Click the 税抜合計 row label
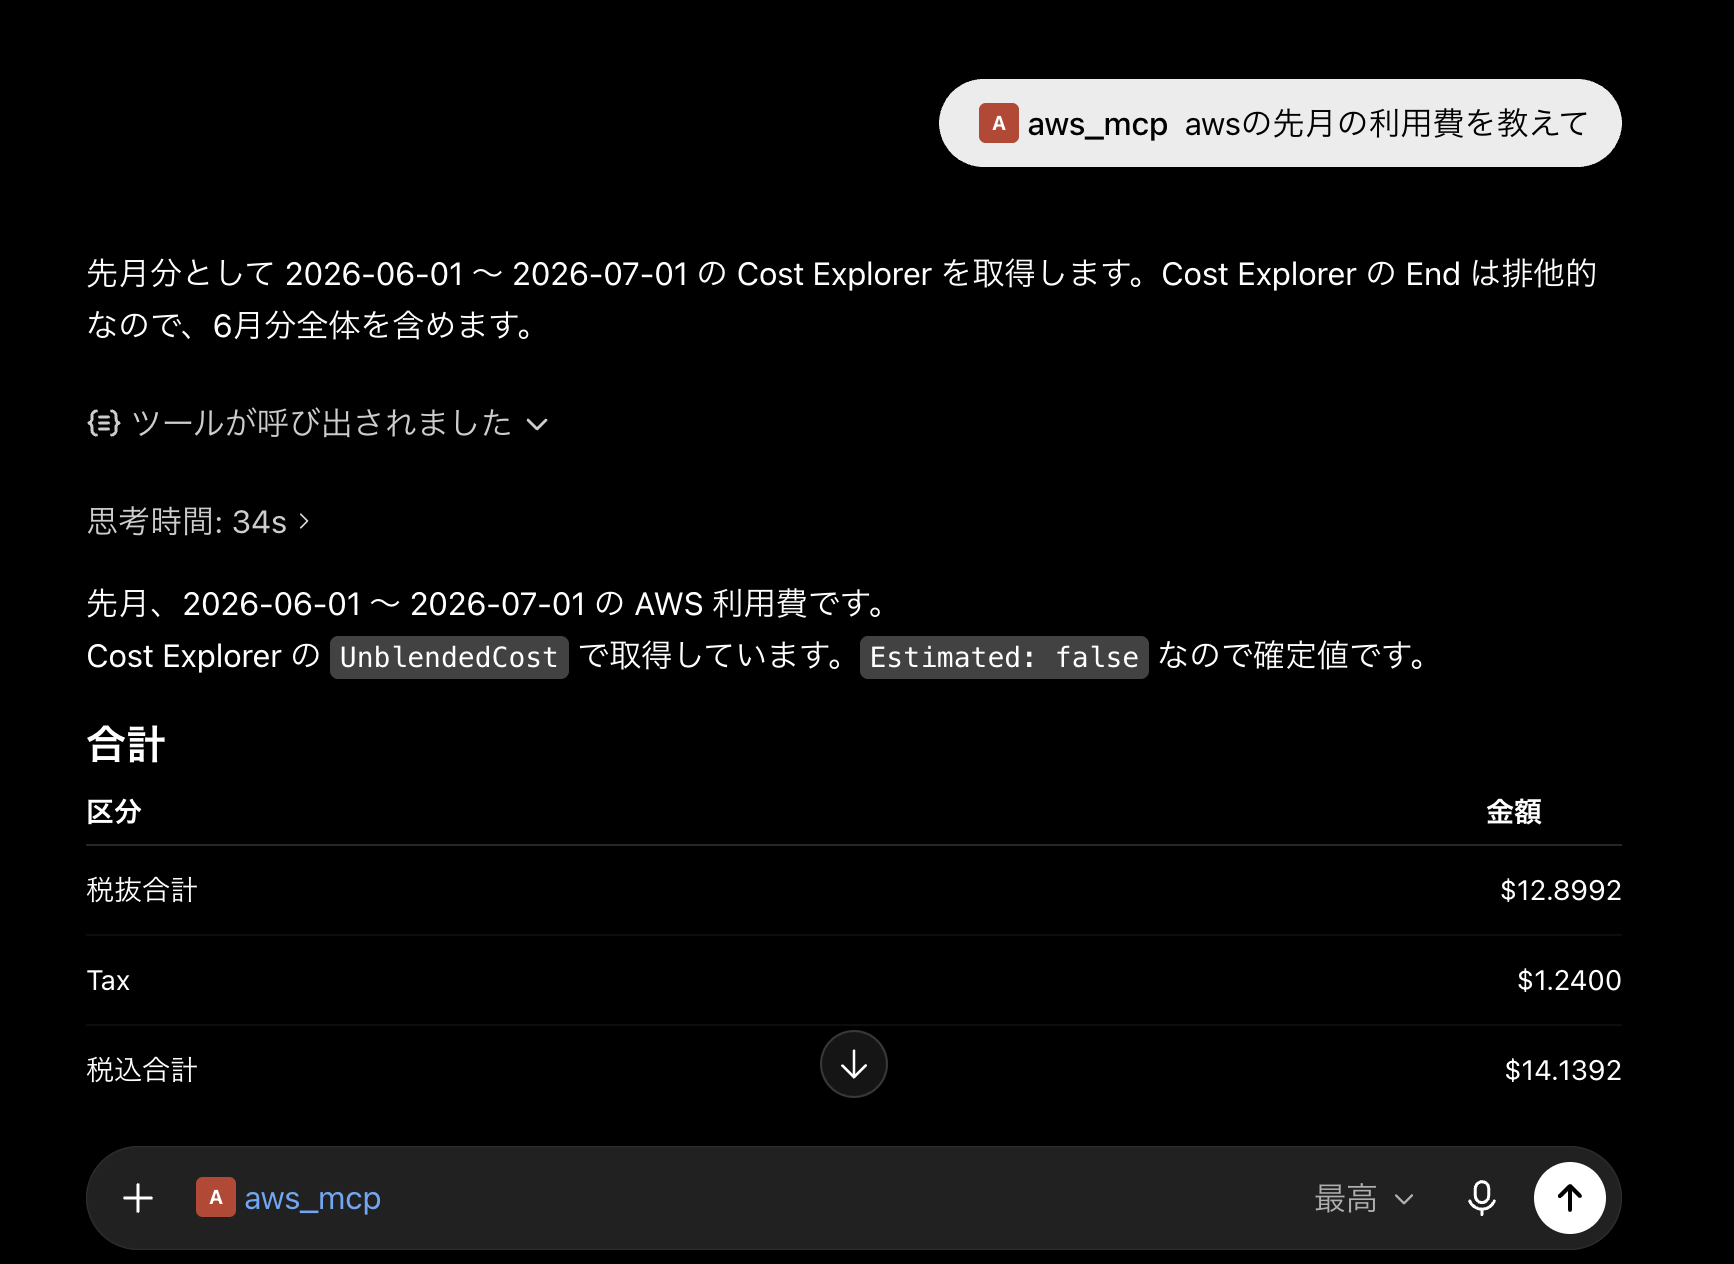 pyautogui.click(x=142, y=890)
